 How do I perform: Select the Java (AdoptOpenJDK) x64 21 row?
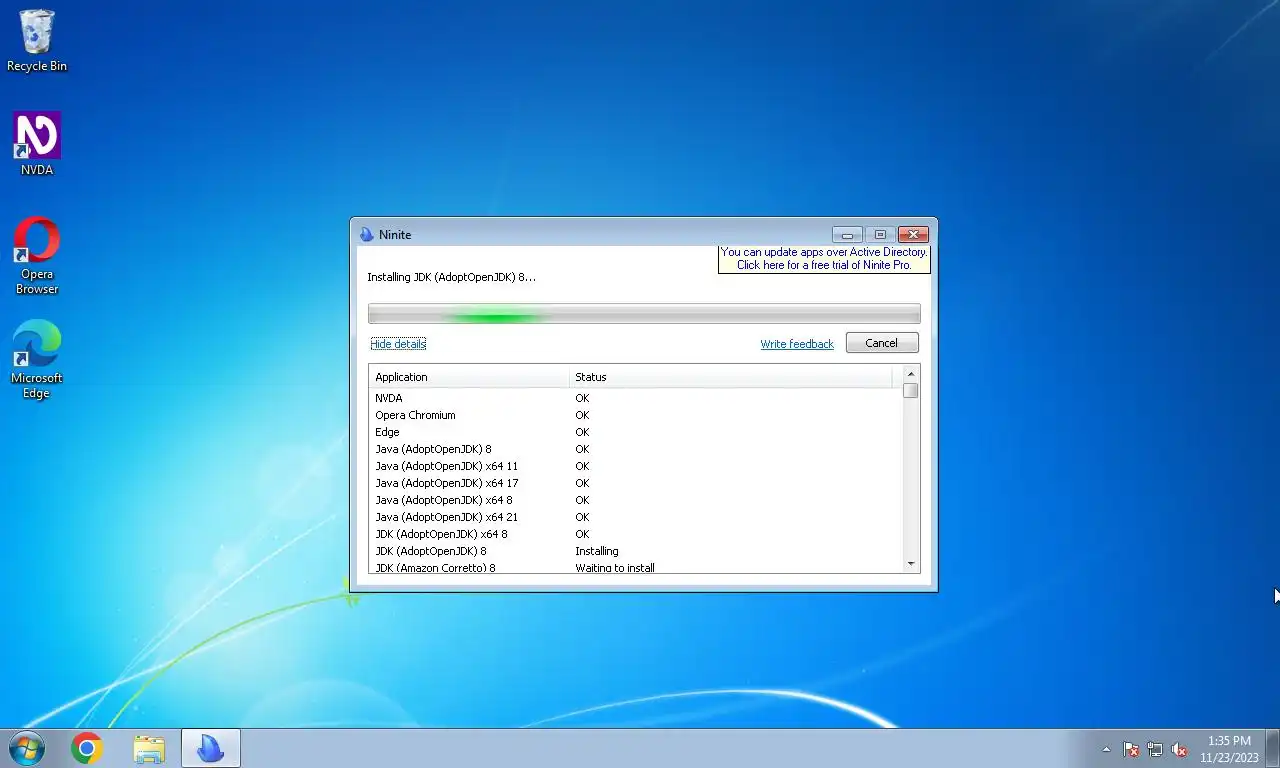(635, 517)
